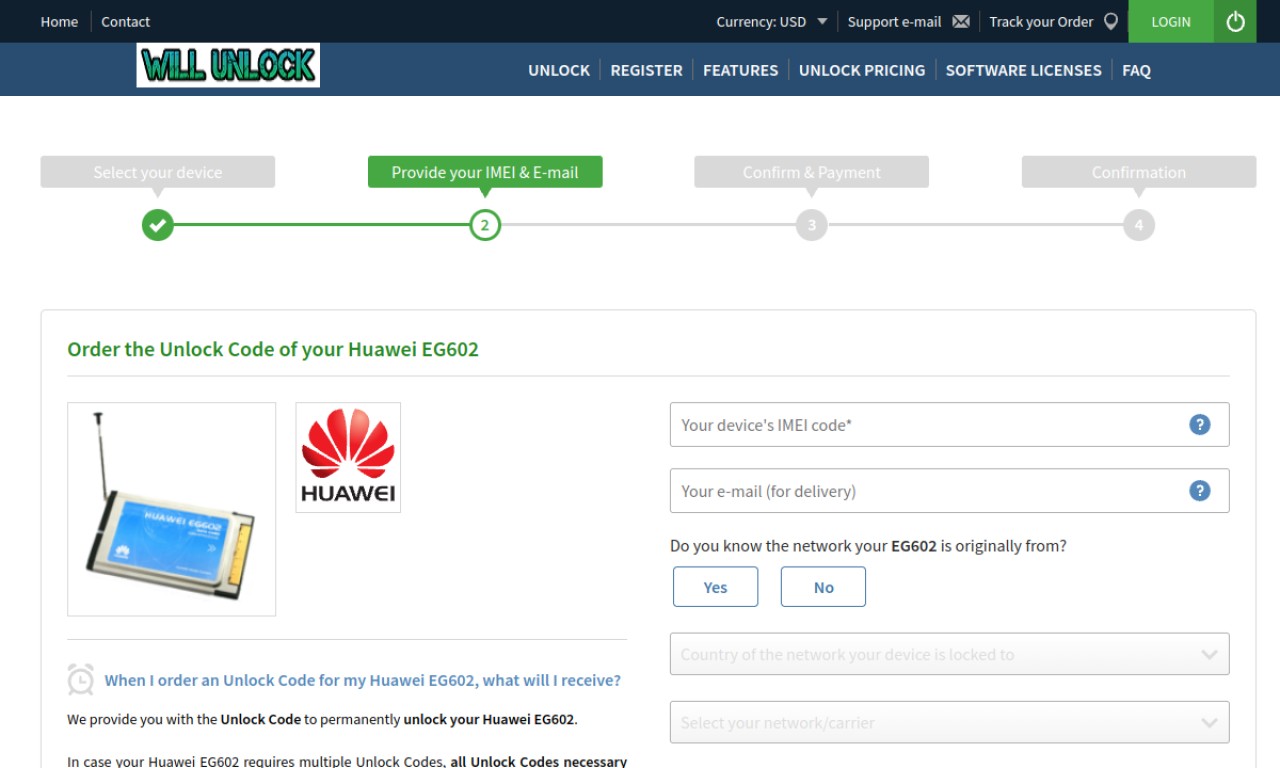
Task: Click the Will Unlock logo
Action: (x=228, y=65)
